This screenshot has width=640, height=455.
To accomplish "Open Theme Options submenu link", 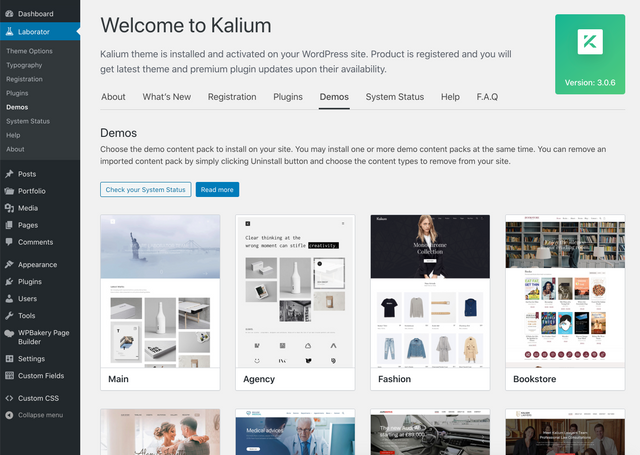I will click(x=29, y=51).
